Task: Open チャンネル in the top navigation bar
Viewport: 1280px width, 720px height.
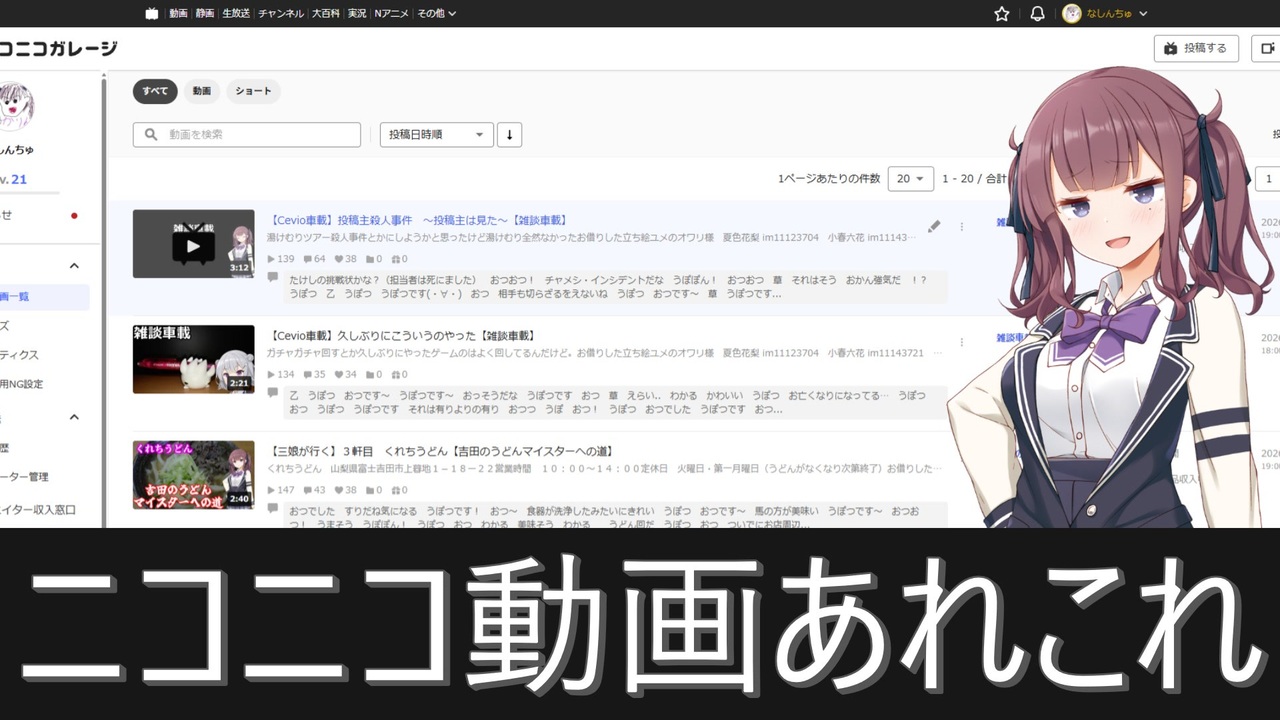Action: pyautogui.click(x=281, y=14)
